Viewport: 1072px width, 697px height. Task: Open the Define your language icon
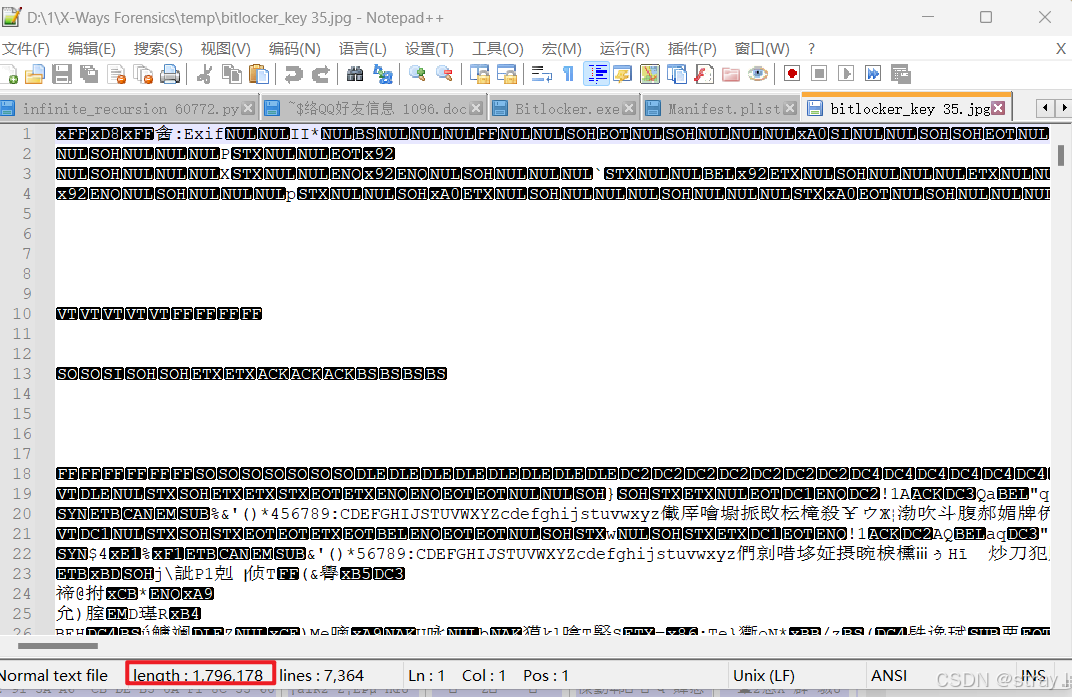623,74
